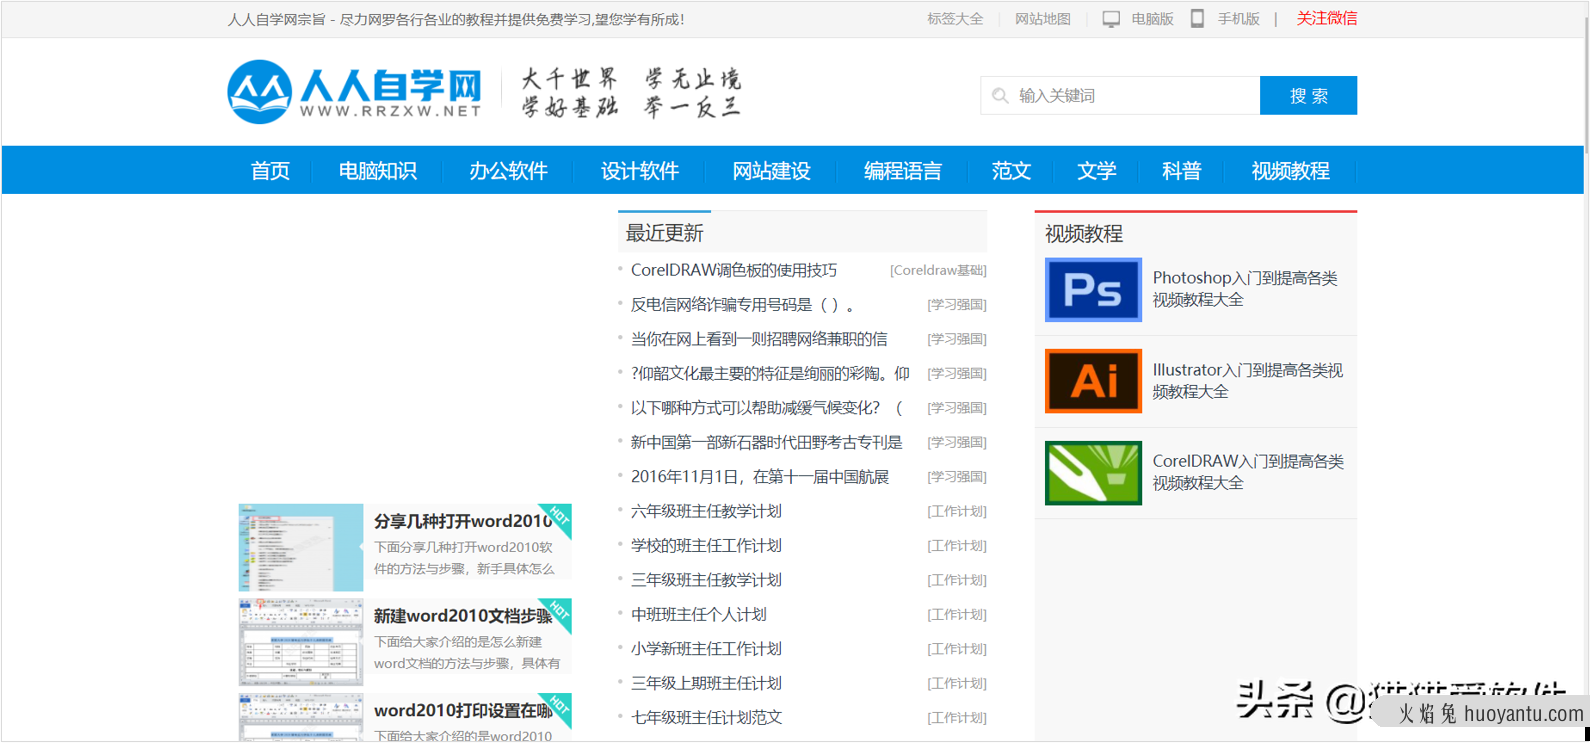The image size is (1590, 743).
Task: Select the 最近更新 tab heading
Action: [x=664, y=233]
